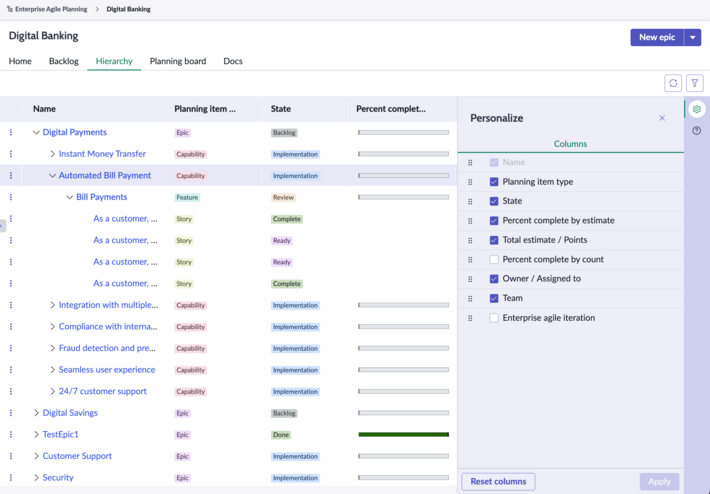
Task: Grab drag handle beside Team column
Action: (470, 298)
